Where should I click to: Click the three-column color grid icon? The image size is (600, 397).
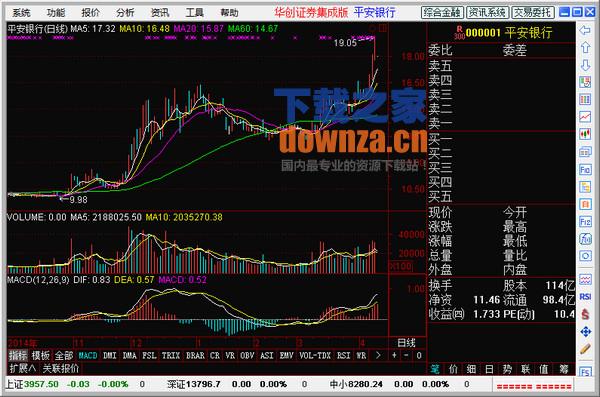click(585, 100)
